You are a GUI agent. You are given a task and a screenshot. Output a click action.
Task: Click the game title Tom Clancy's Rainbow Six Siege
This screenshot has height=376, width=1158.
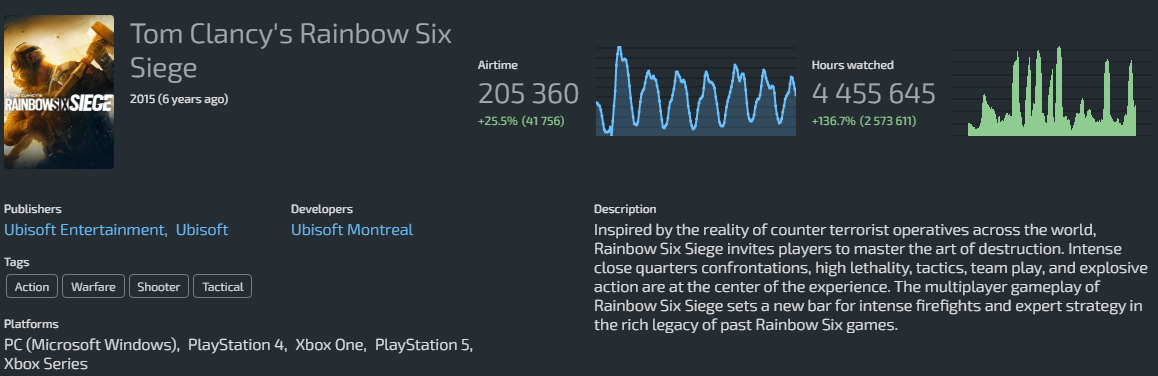pyautogui.click(x=291, y=51)
